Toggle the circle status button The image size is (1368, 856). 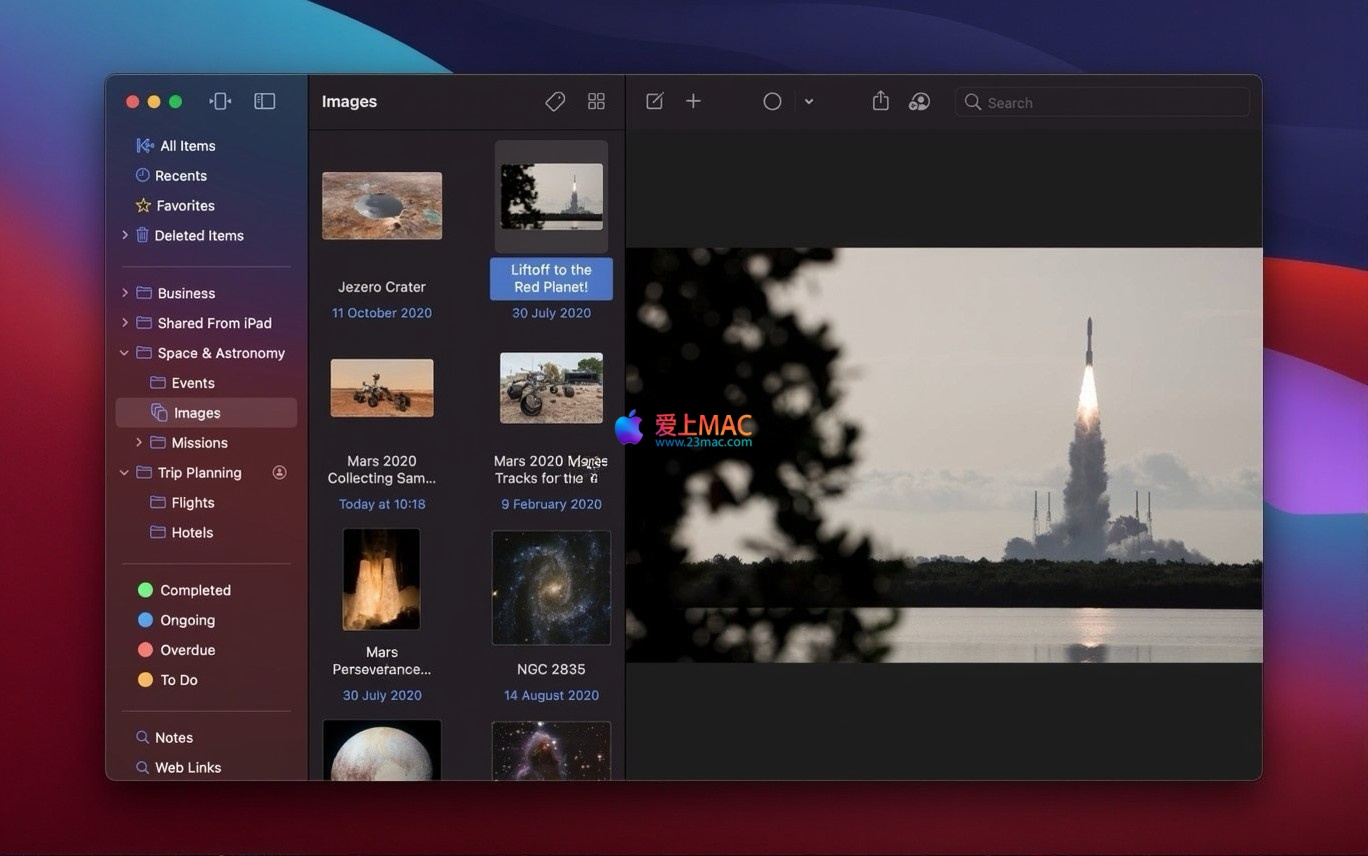coord(772,102)
